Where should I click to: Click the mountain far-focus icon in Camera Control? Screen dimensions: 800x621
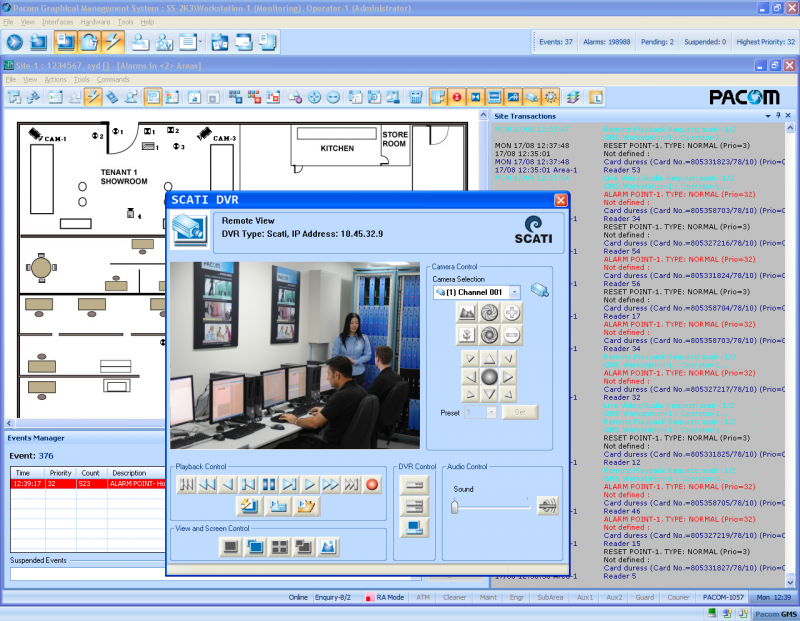point(467,312)
